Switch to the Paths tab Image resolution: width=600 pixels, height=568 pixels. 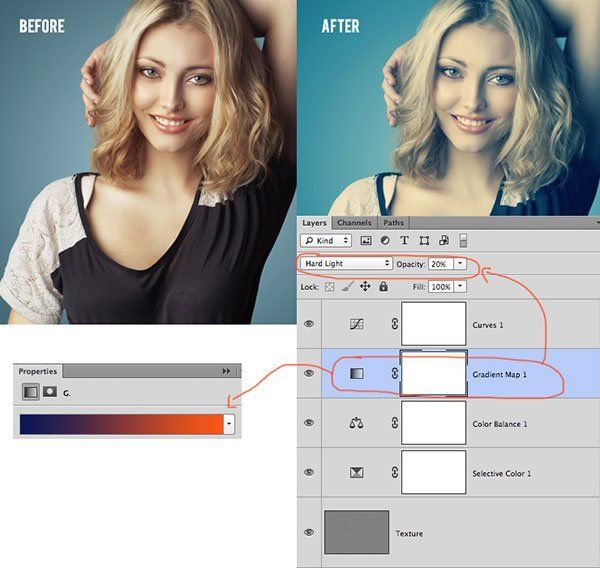point(393,223)
